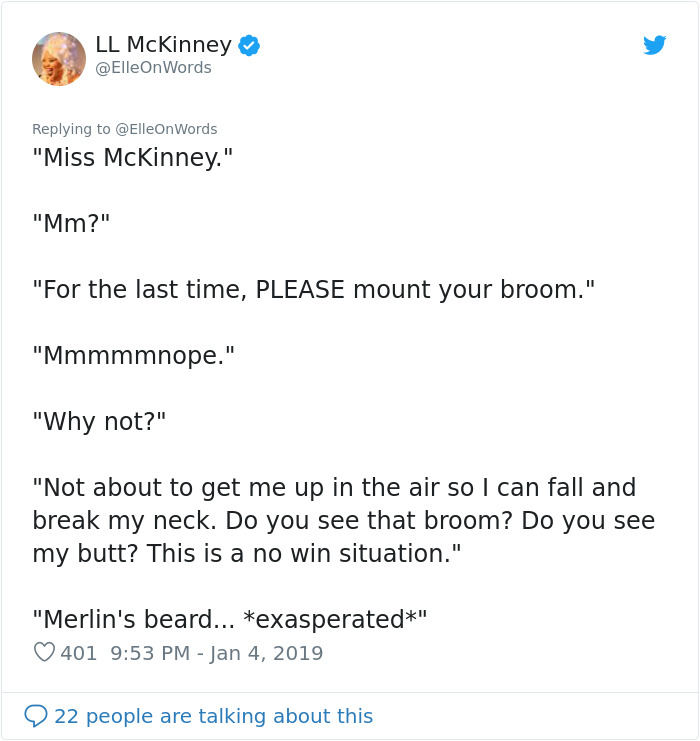Click the capitalized word PLEASE
Screen dimensions: 700x741
301,290
